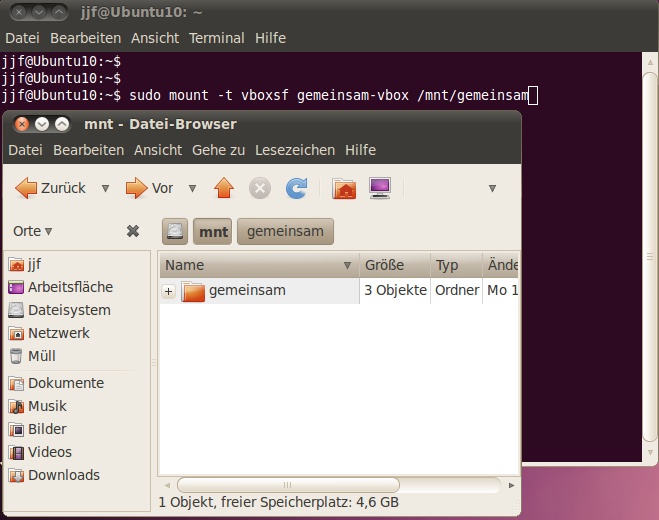Click the Zurück back arrow icon

tap(26, 188)
